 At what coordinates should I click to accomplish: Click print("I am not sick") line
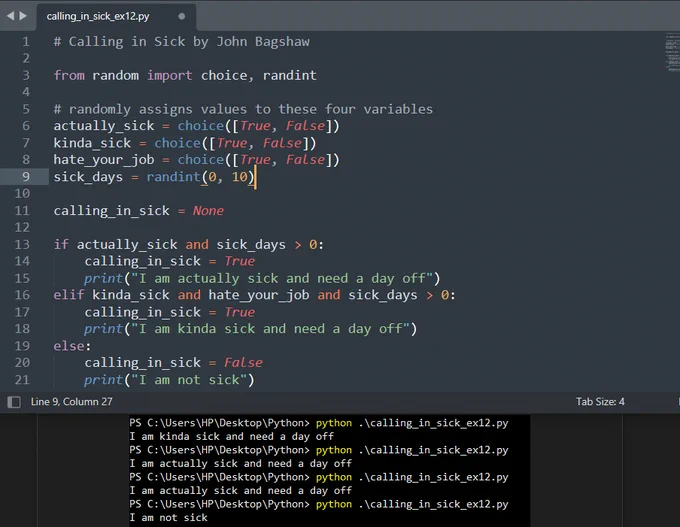click(x=170, y=380)
